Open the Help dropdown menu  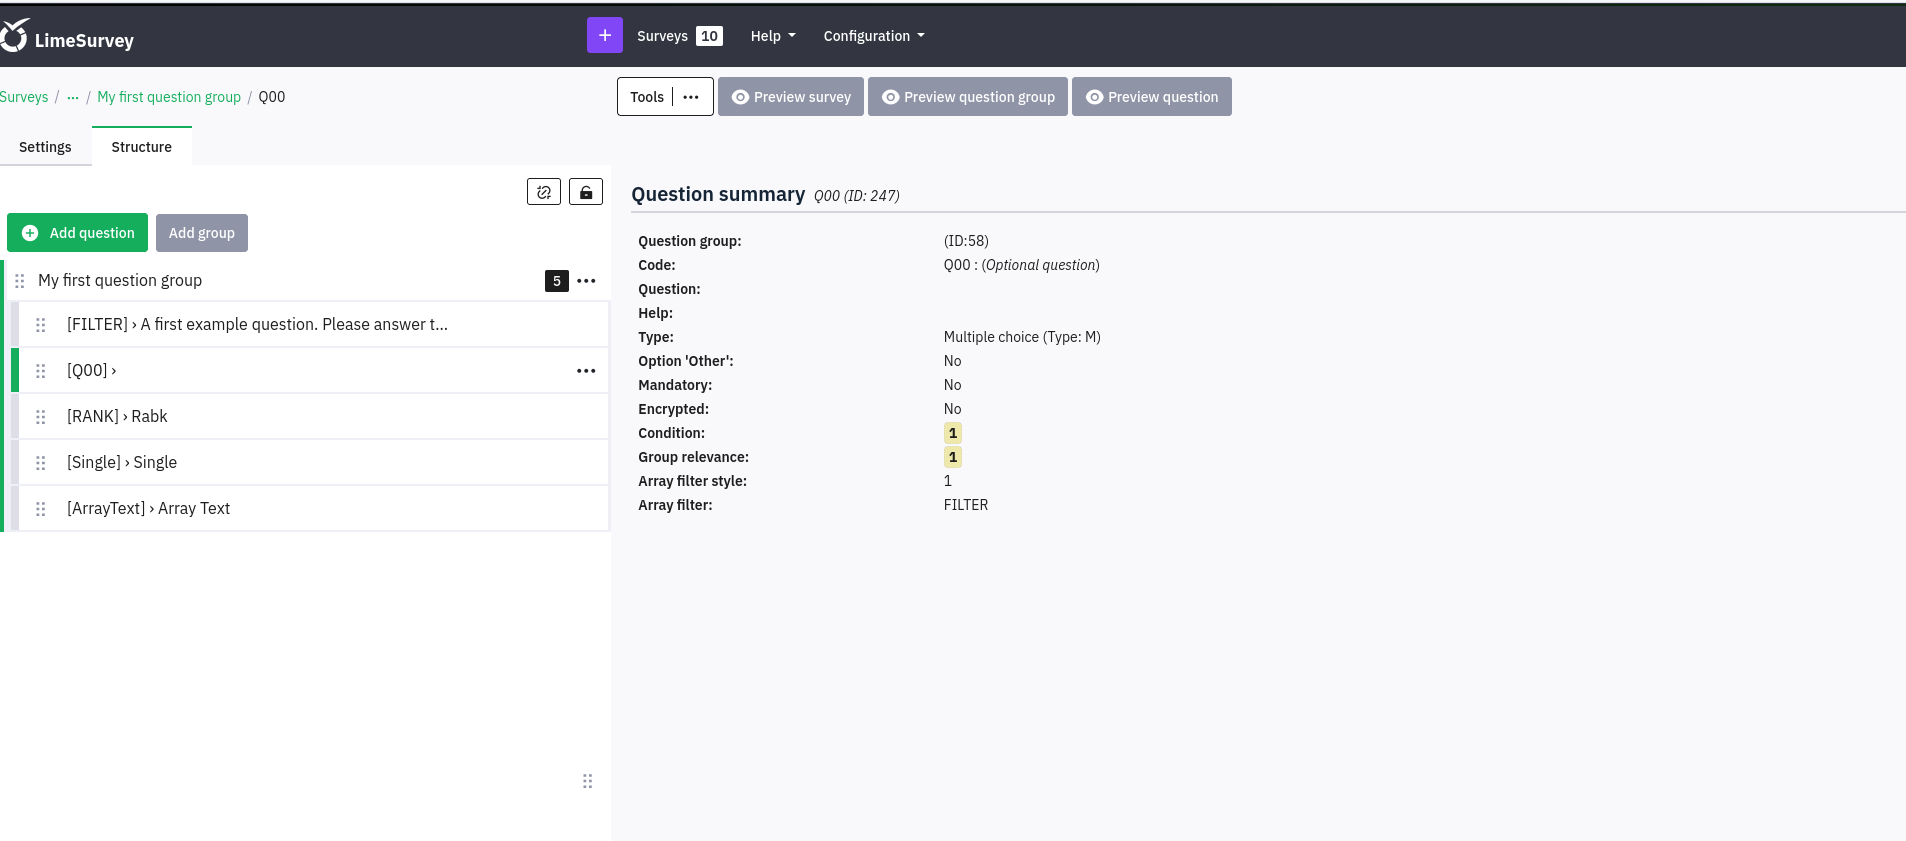773,36
